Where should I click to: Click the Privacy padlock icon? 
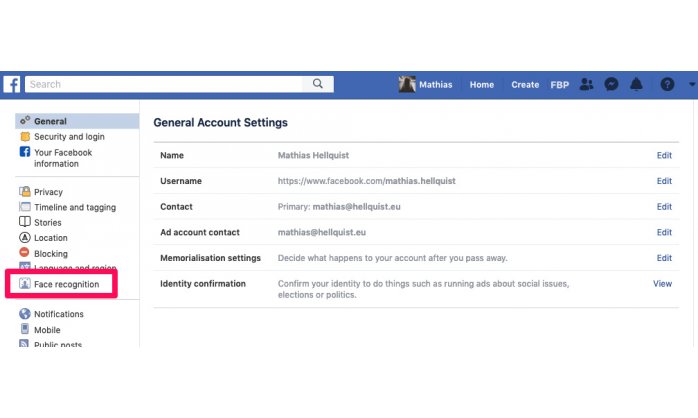[25, 191]
